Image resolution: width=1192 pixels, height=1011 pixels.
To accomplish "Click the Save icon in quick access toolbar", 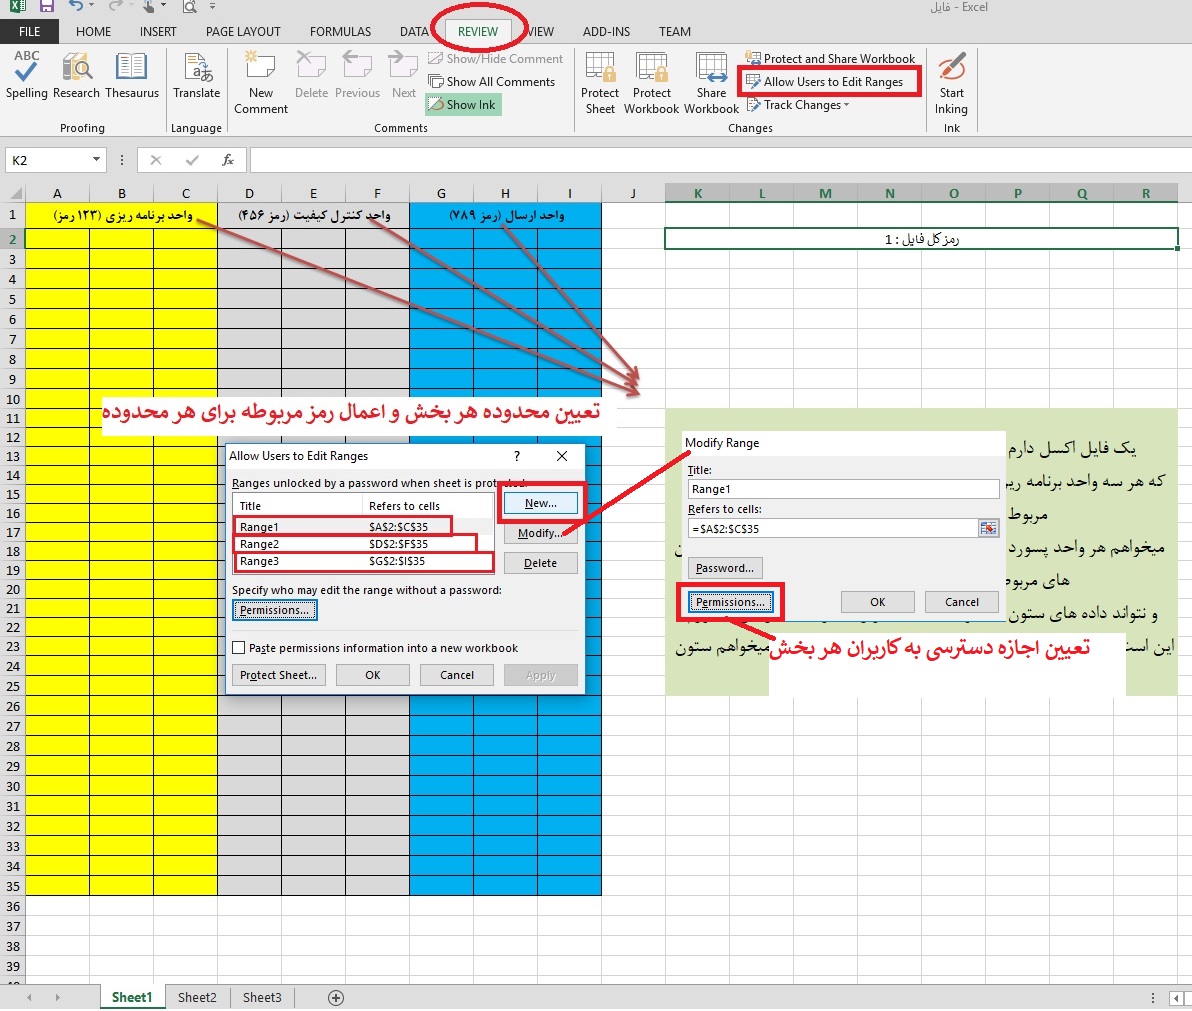I will (46, 7).
